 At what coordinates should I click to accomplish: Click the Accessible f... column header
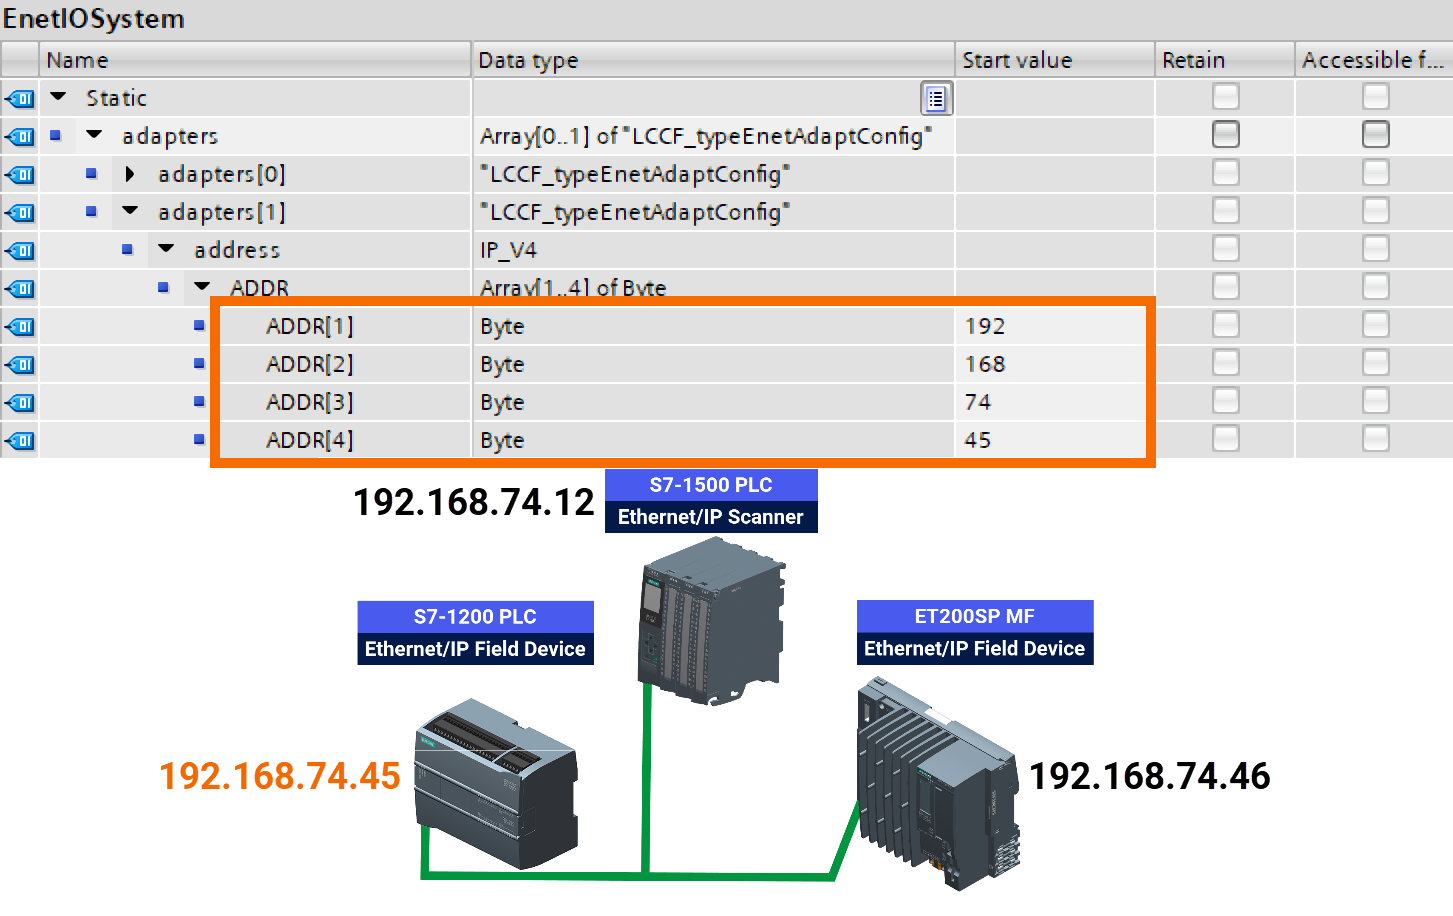tap(1374, 60)
